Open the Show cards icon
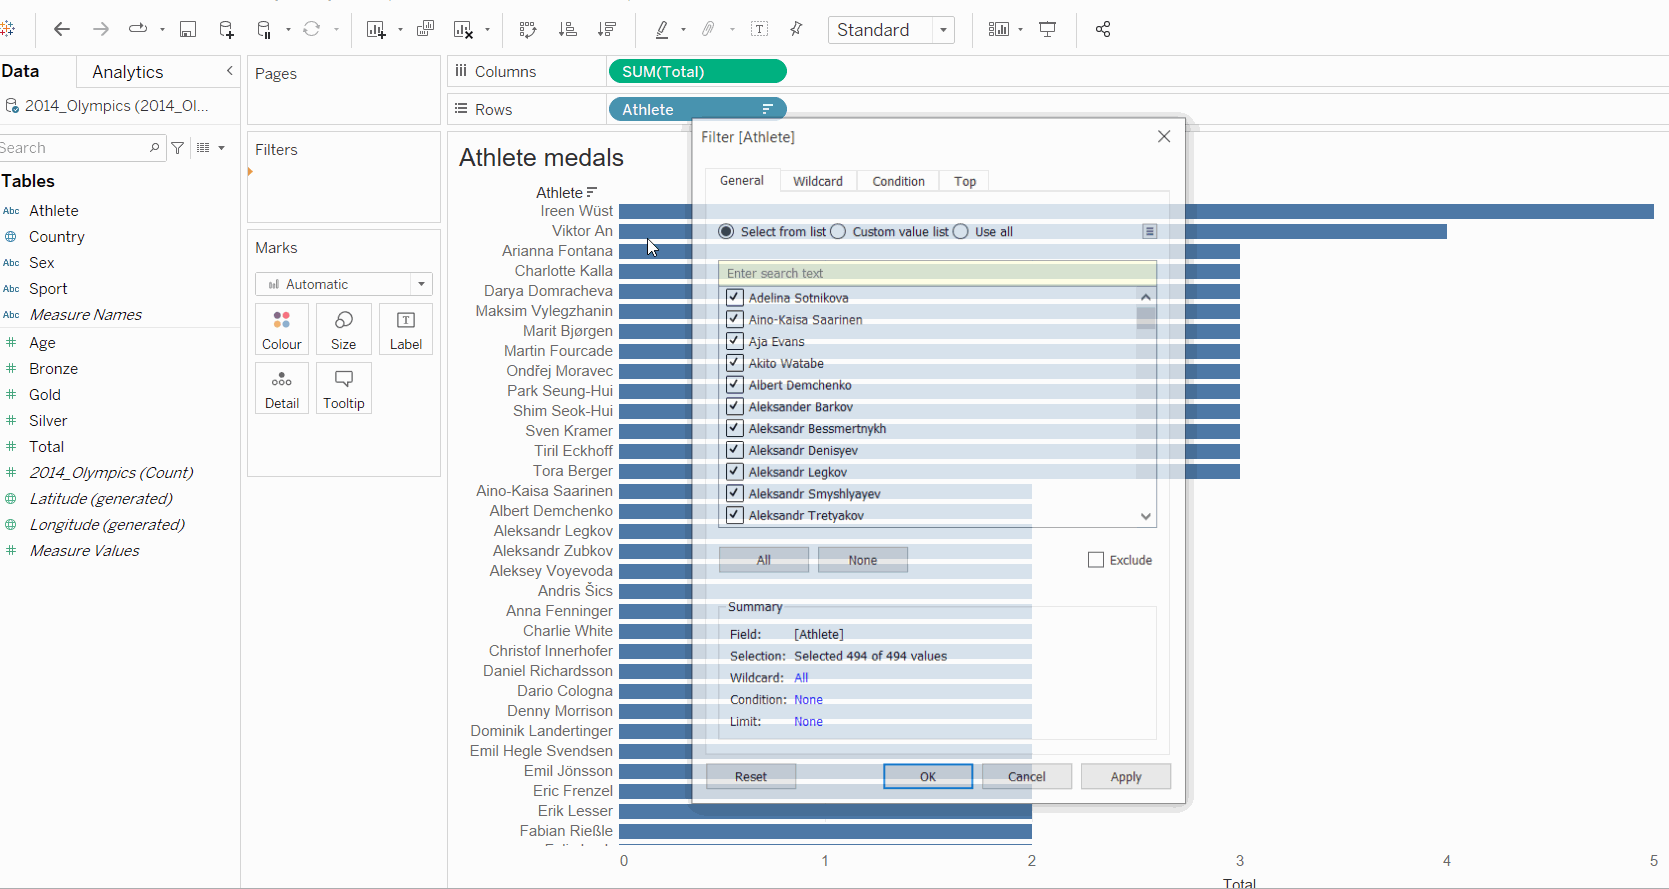 998,29
